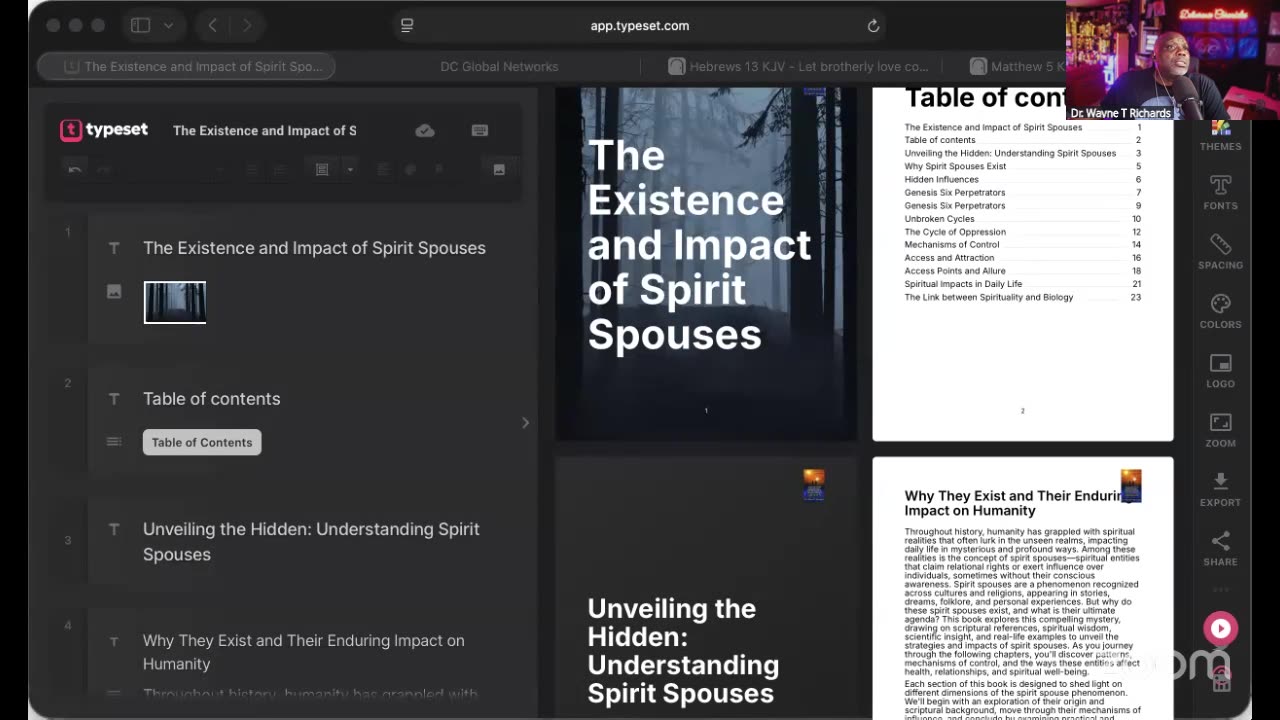Switch to the Spirit Spouses browser tab
Image resolution: width=1280 pixels, height=720 pixels.
point(186,67)
